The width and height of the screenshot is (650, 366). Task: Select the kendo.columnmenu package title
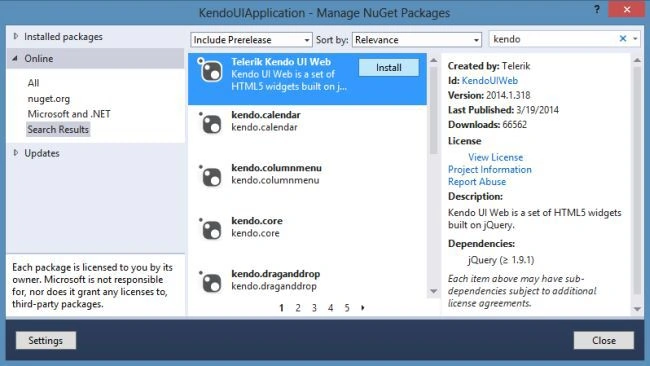coord(276,168)
